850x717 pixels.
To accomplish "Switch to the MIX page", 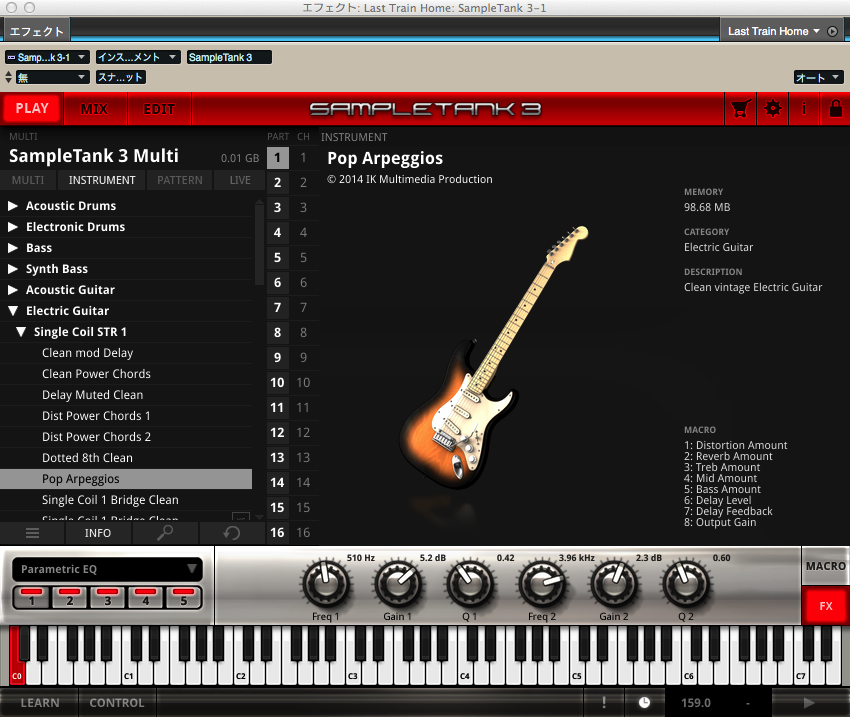I will [95, 109].
